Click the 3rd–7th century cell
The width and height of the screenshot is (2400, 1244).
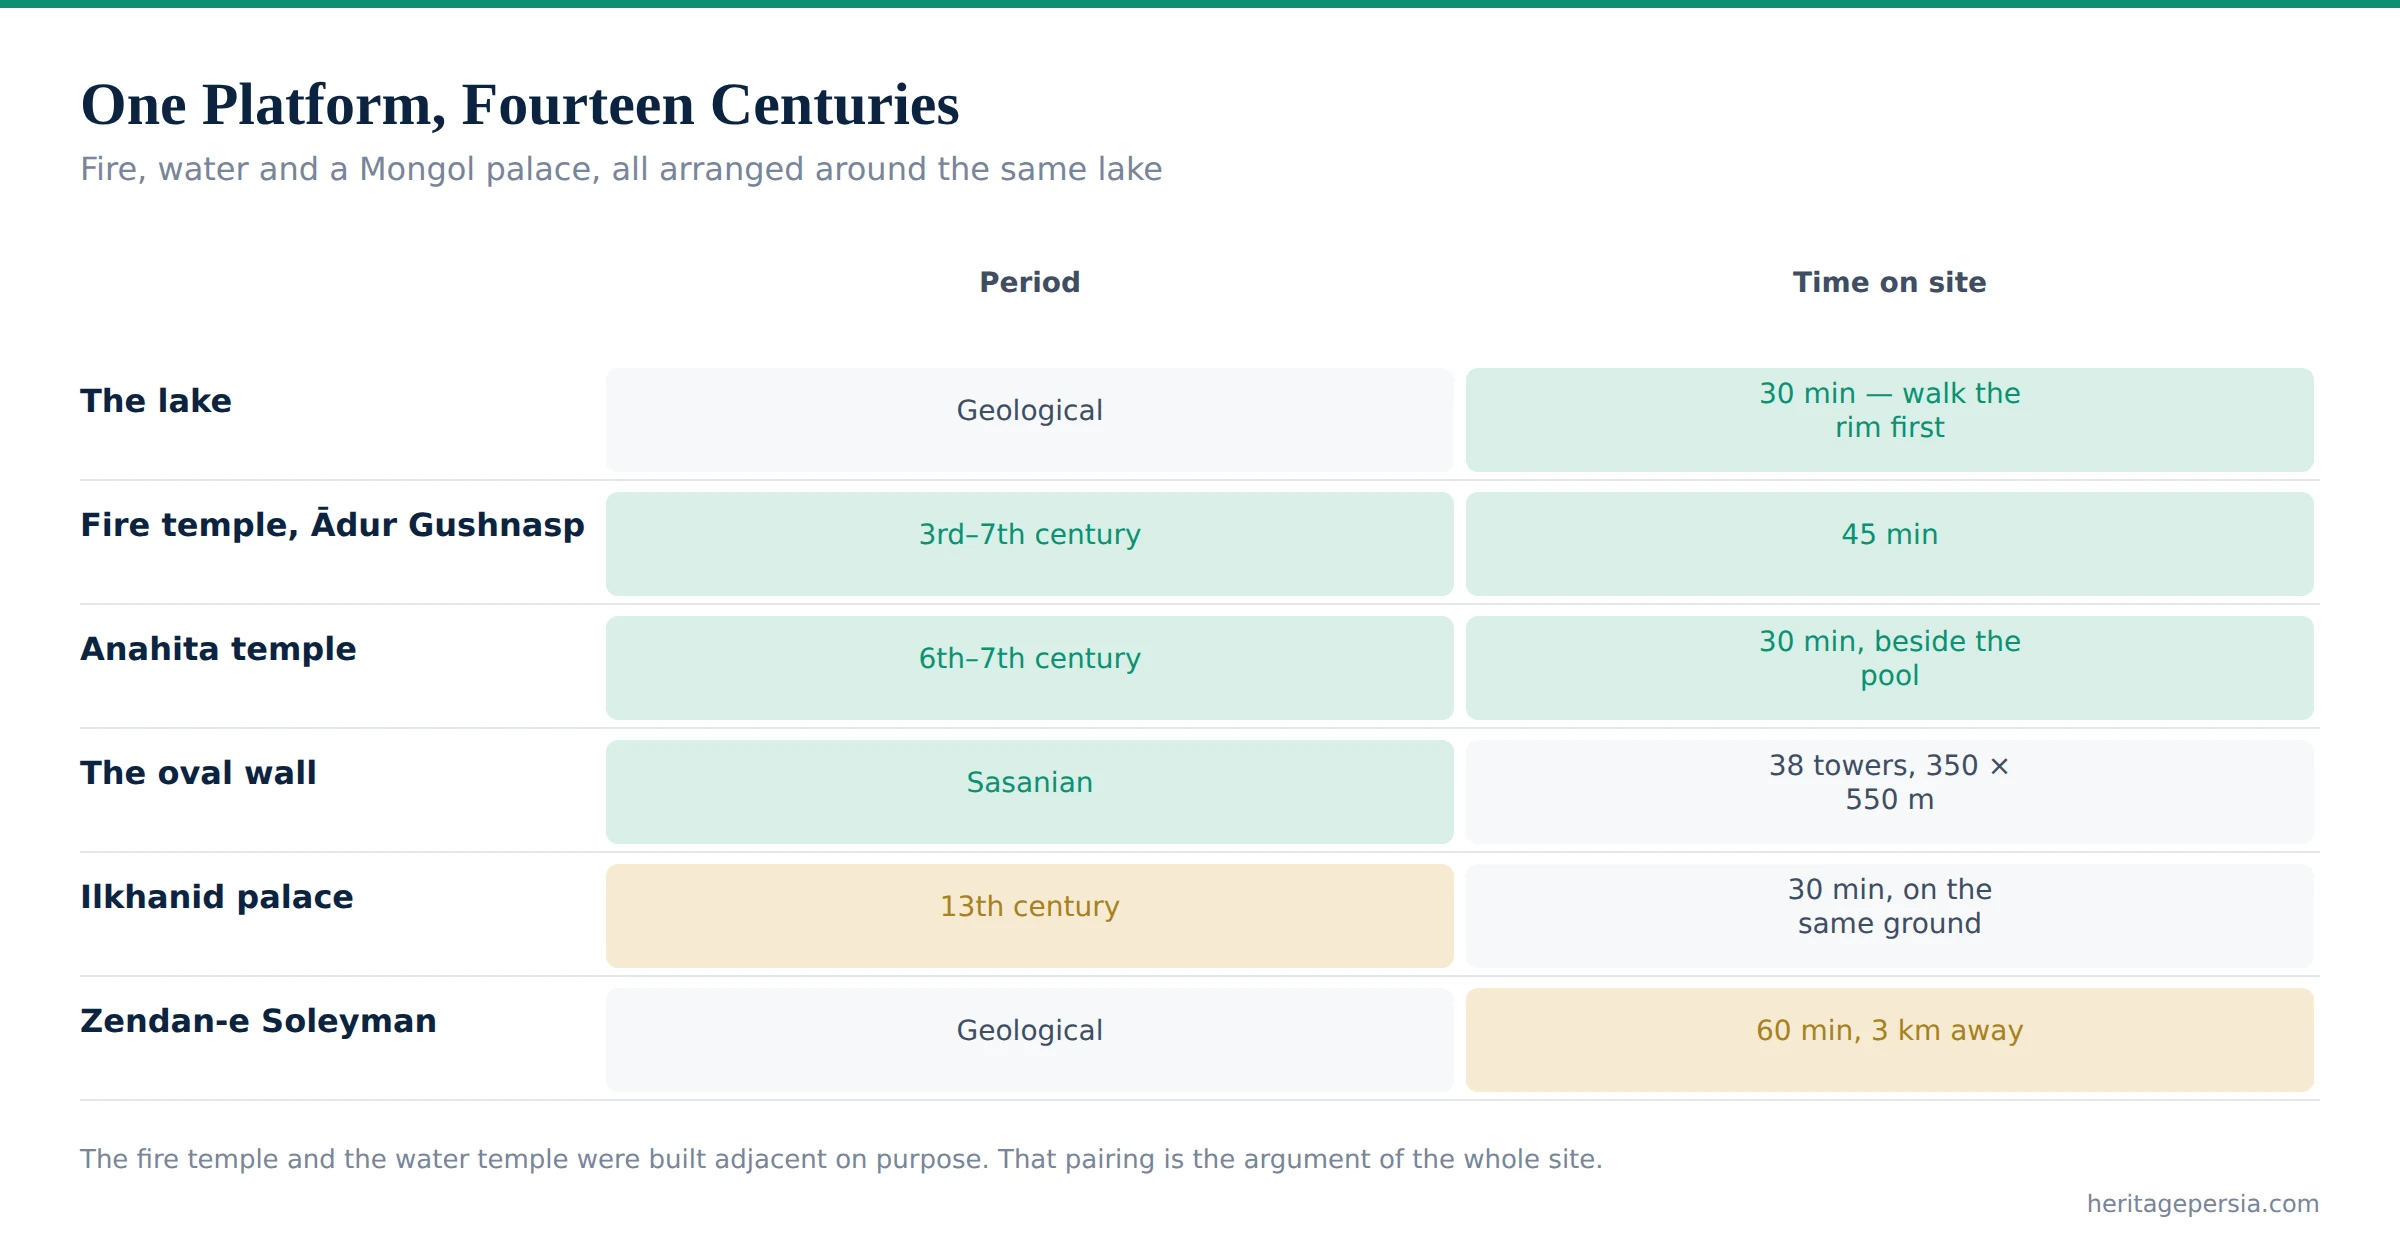pos(1029,544)
